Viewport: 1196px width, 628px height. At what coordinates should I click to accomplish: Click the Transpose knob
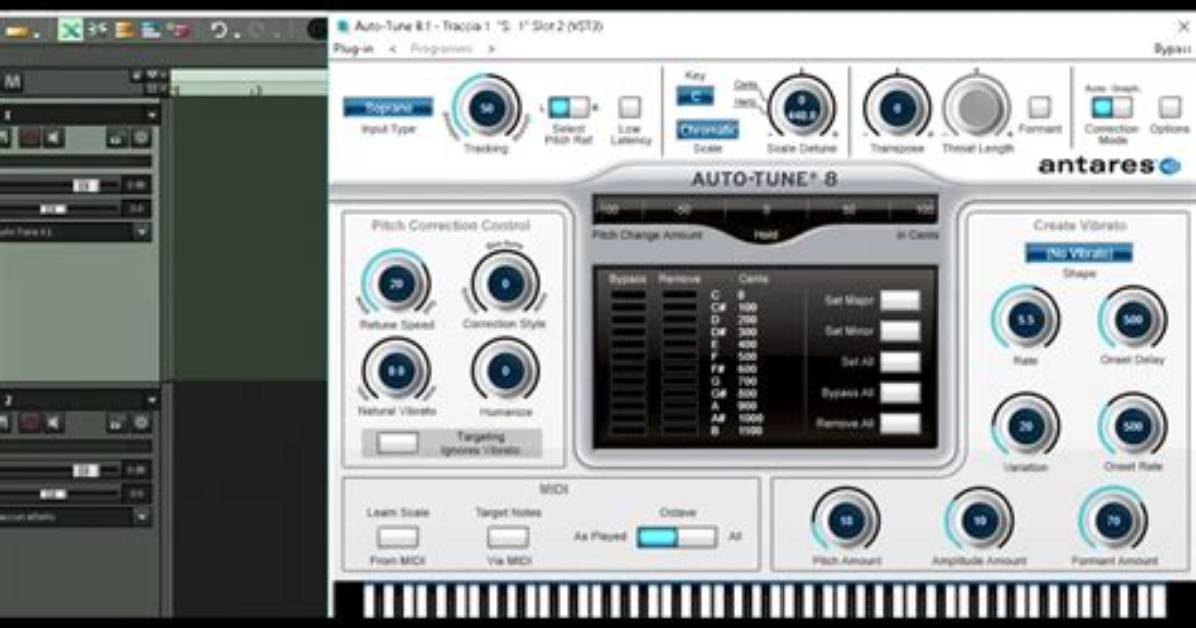point(897,108)
